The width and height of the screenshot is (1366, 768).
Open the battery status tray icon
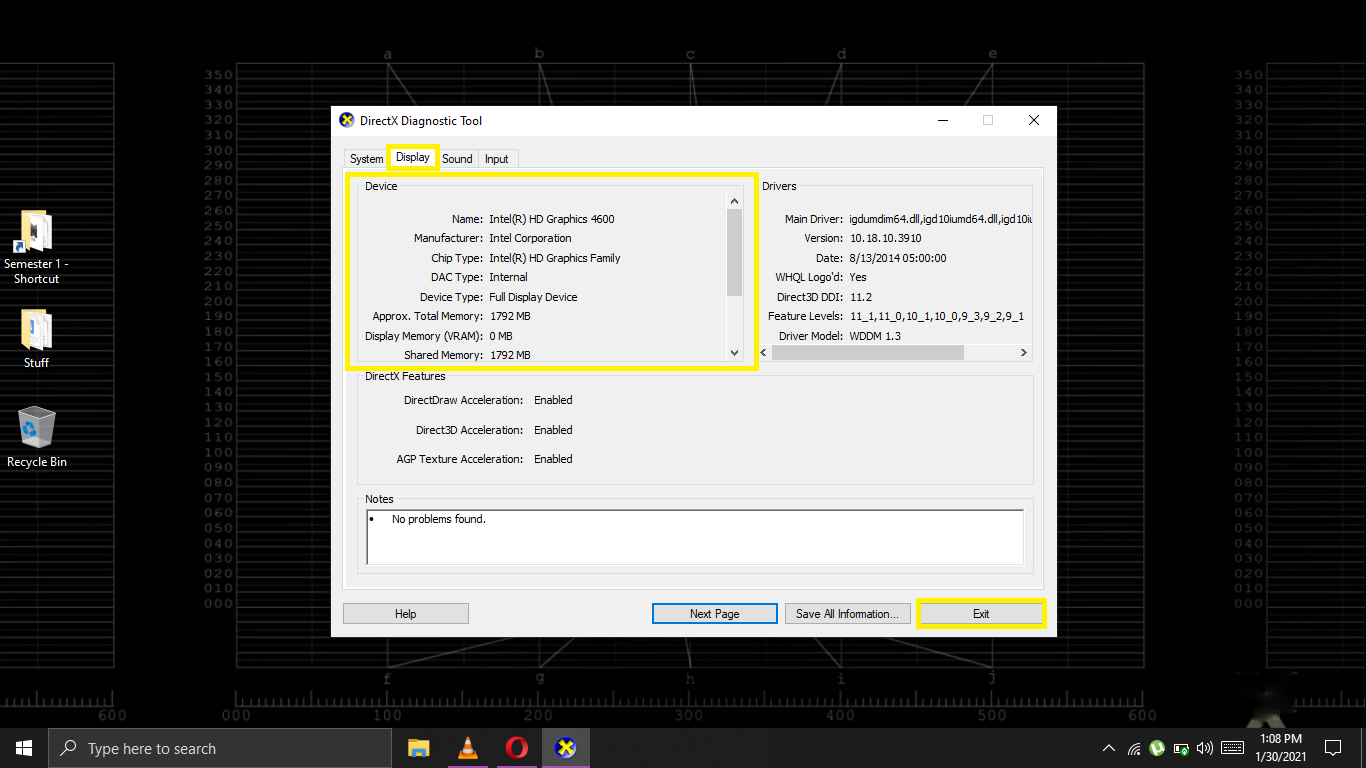pos(1181,748)
